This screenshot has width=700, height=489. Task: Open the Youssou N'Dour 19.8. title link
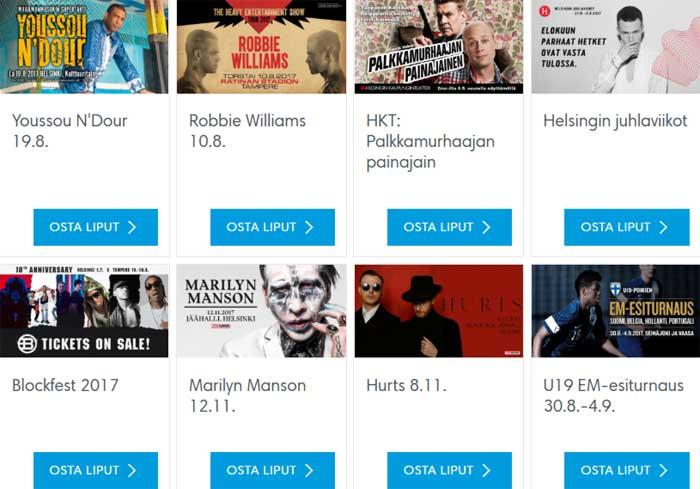point(70,130)
